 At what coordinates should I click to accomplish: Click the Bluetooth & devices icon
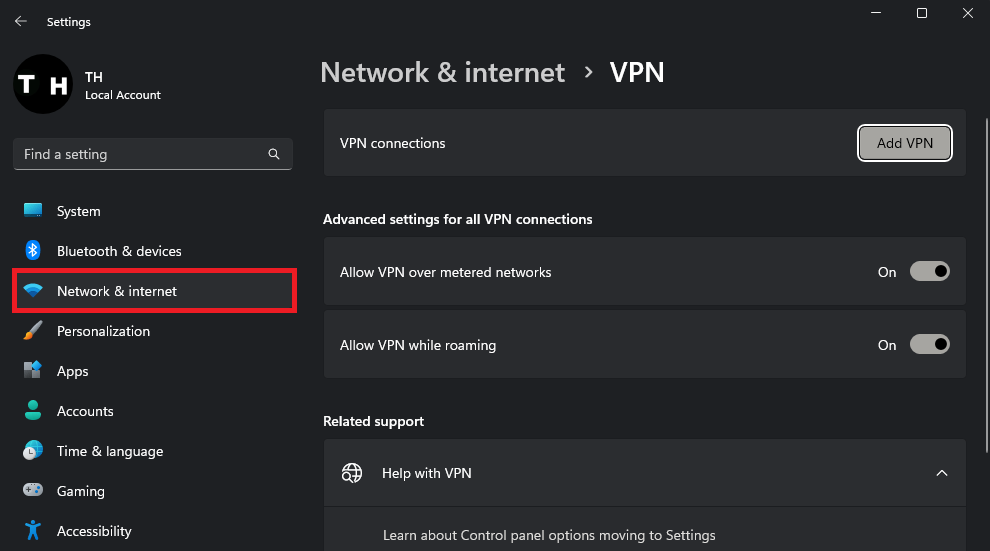point(33,251)
